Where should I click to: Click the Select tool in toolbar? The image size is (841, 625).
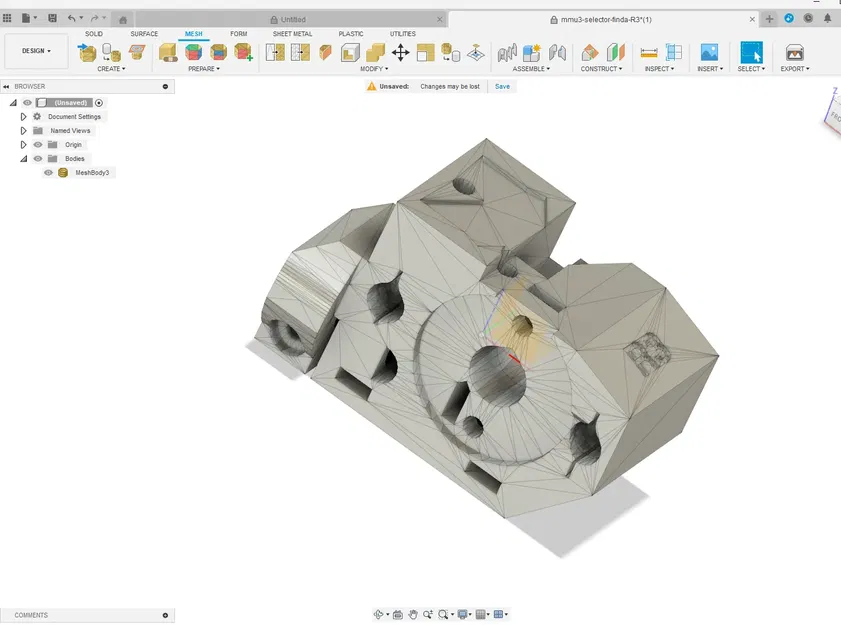[x=751, y=52]
